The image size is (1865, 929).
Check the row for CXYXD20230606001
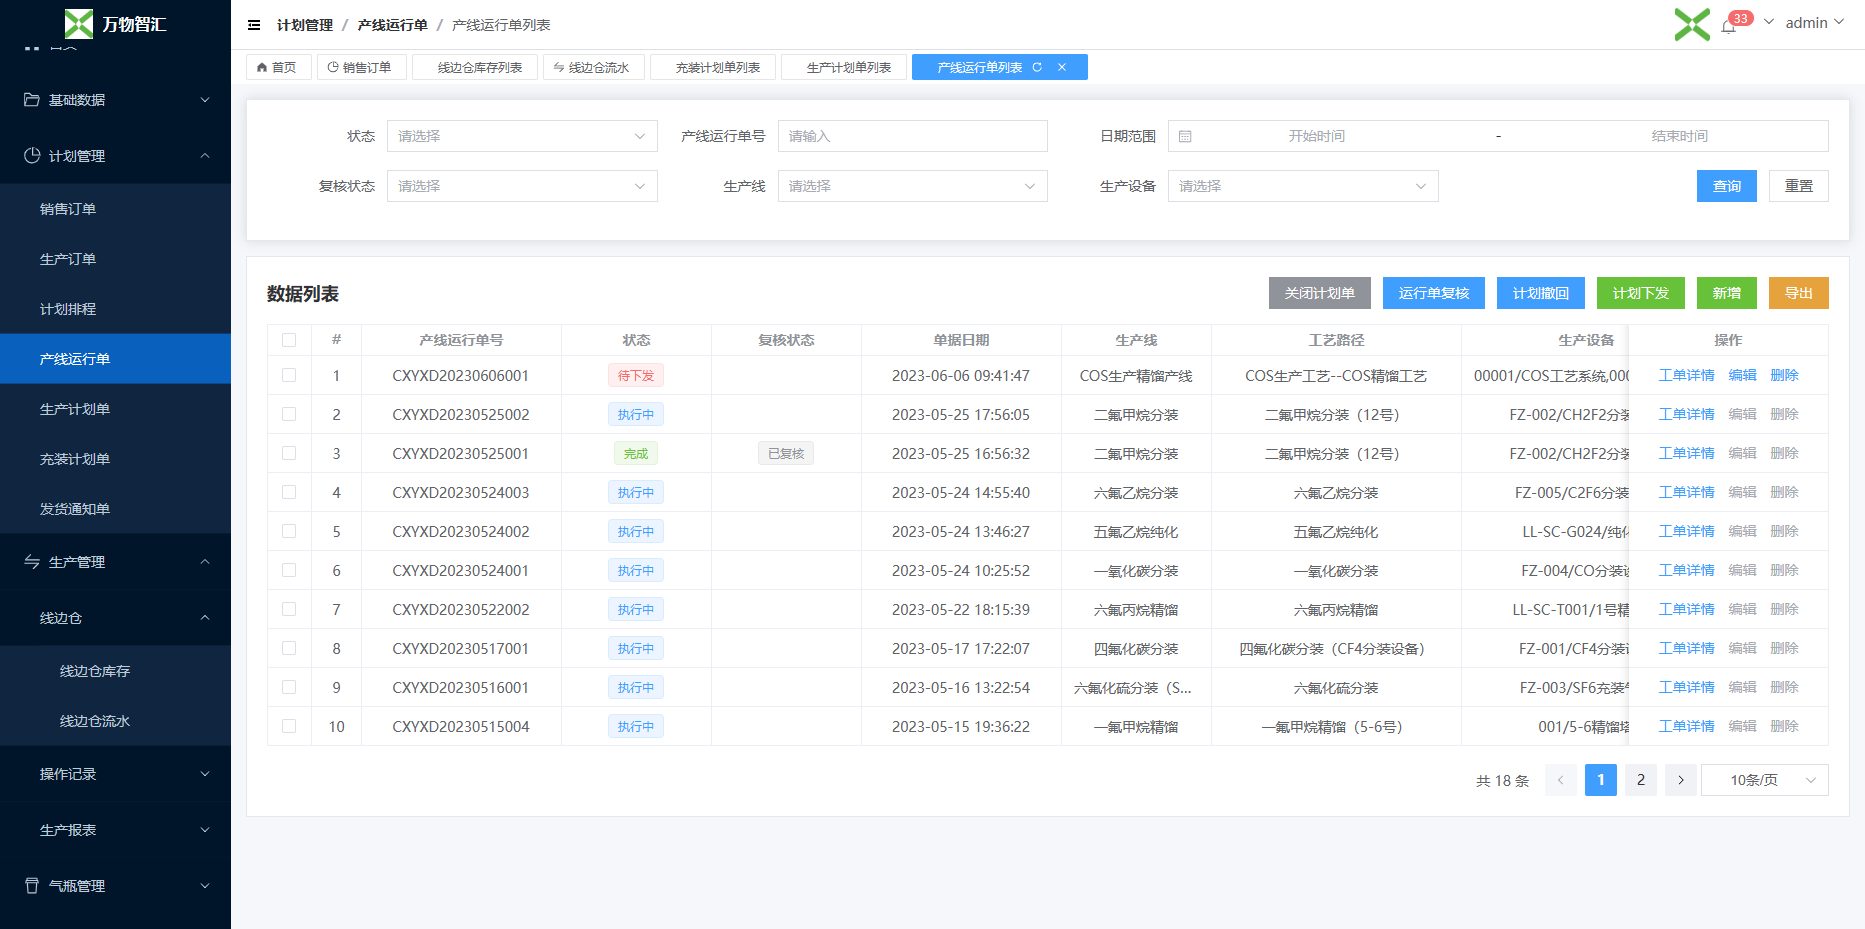[x=289, y=376]
